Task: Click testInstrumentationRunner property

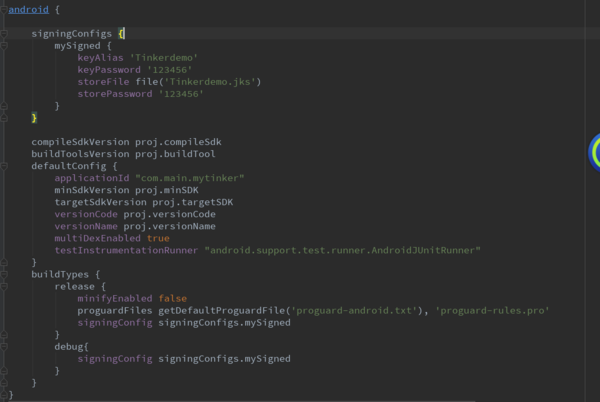Action: 126,250
